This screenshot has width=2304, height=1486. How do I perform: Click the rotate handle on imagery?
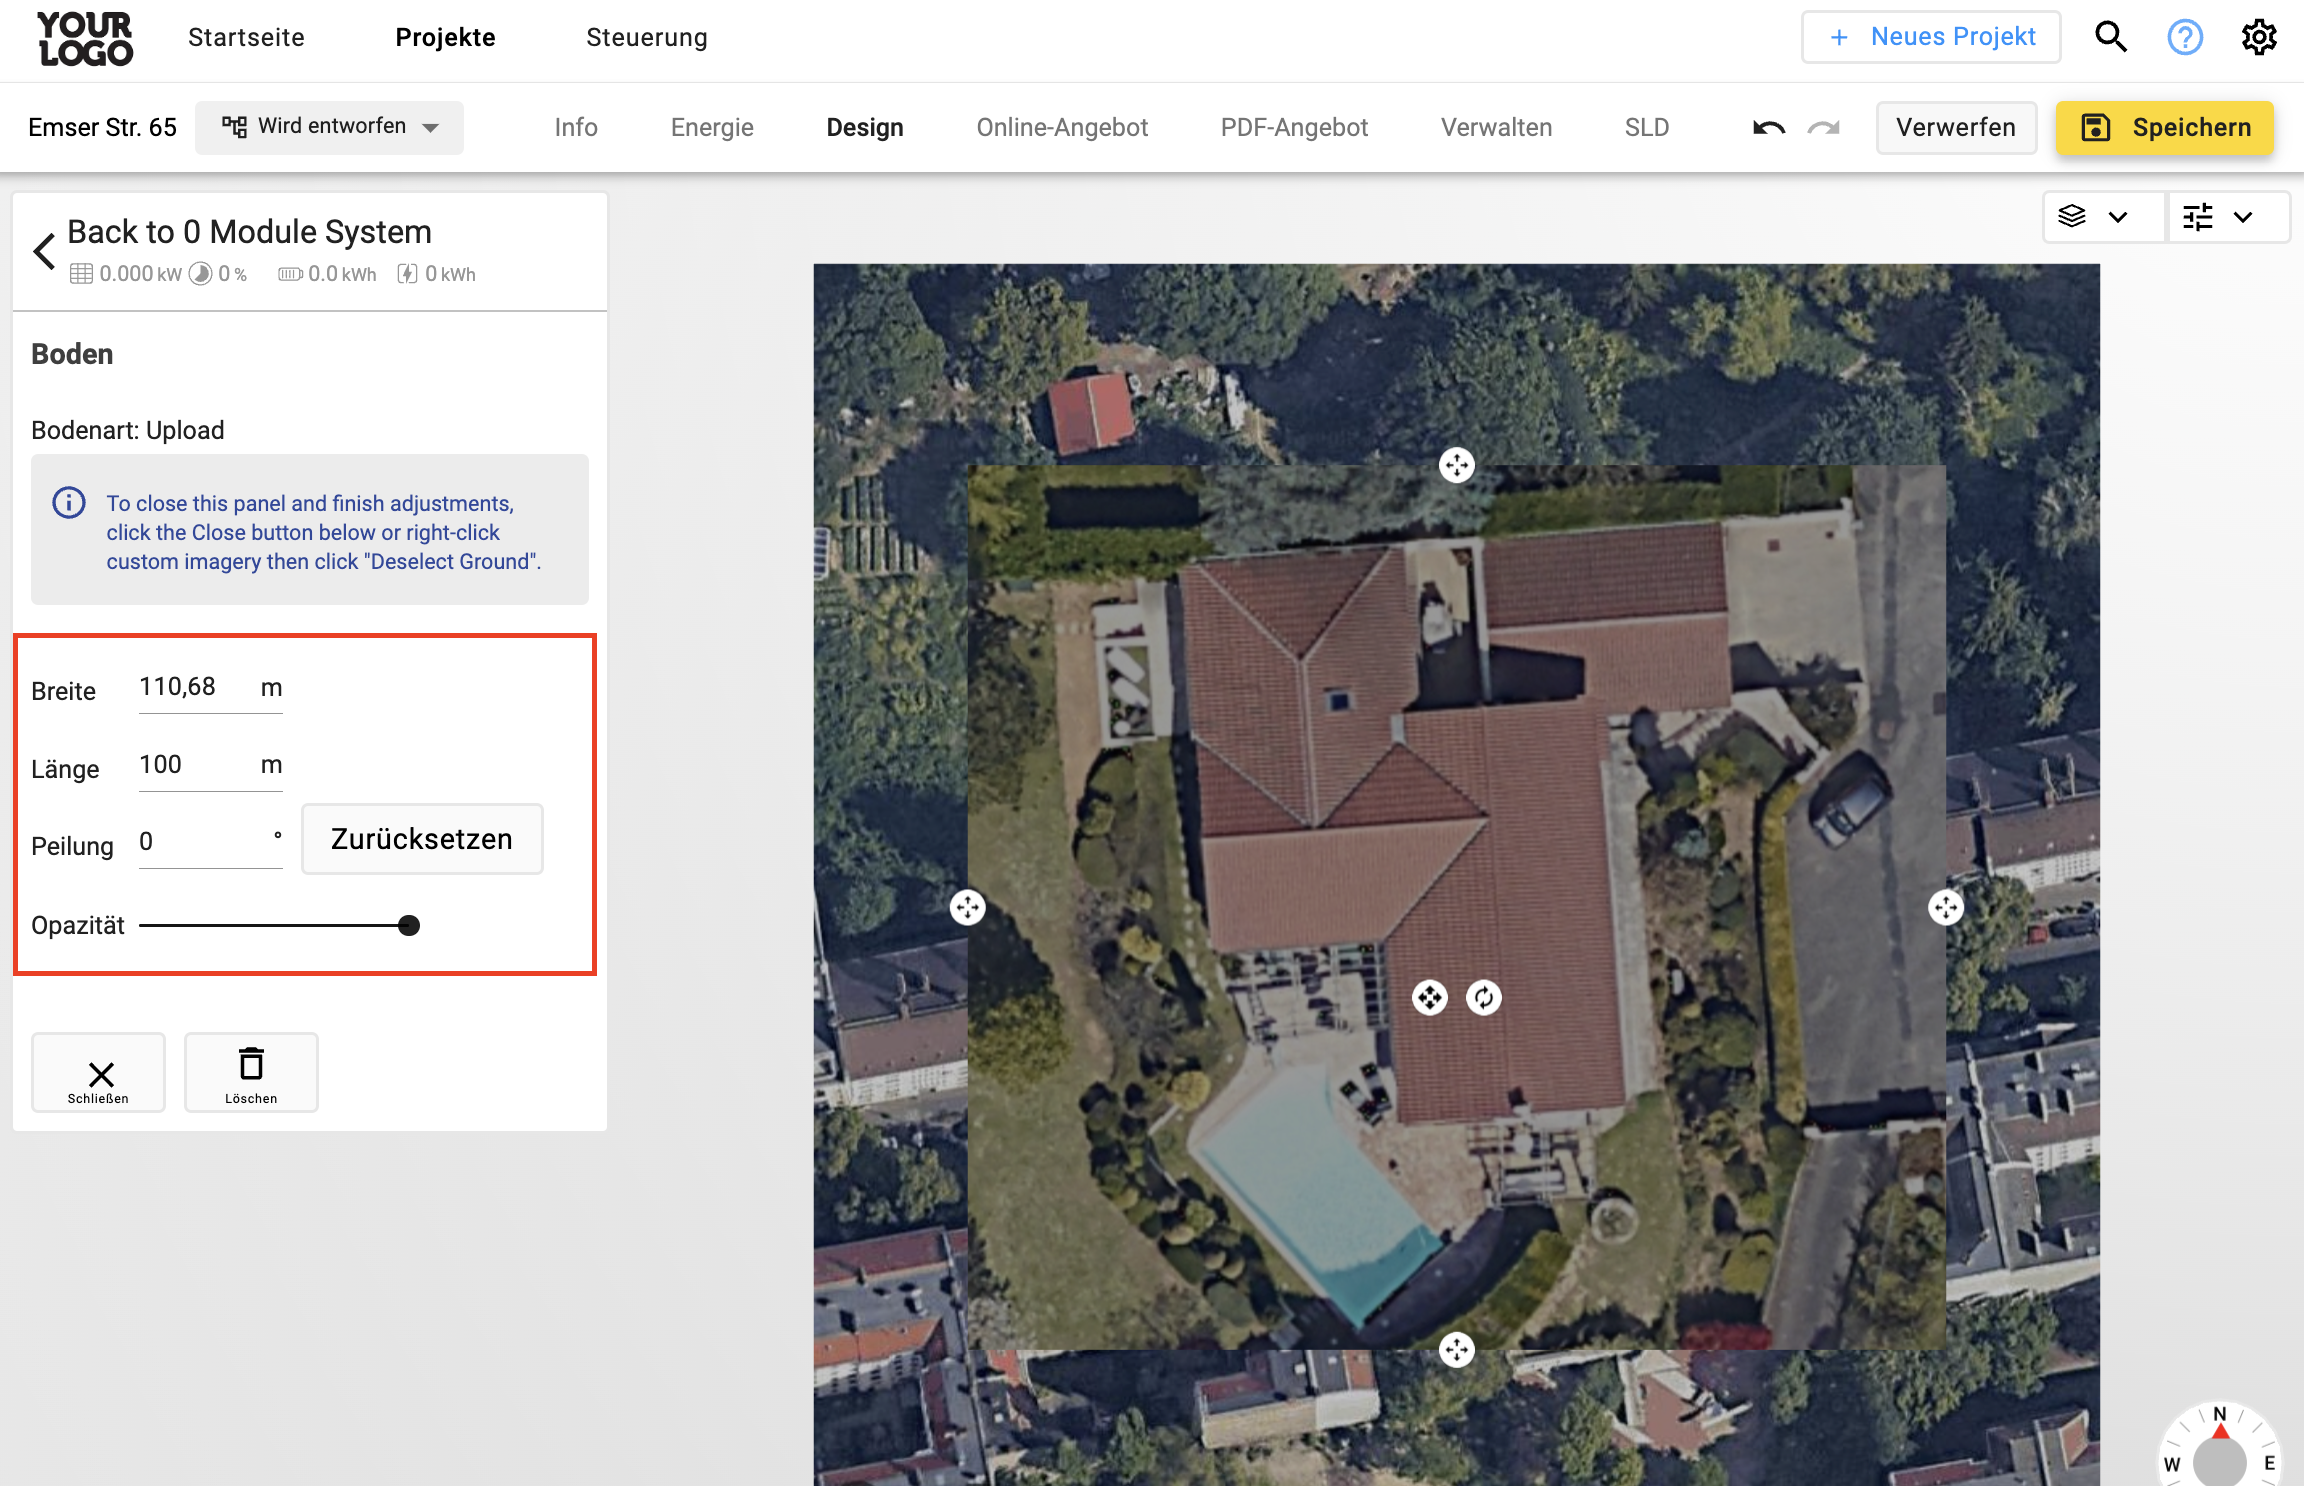(1484, 997)
